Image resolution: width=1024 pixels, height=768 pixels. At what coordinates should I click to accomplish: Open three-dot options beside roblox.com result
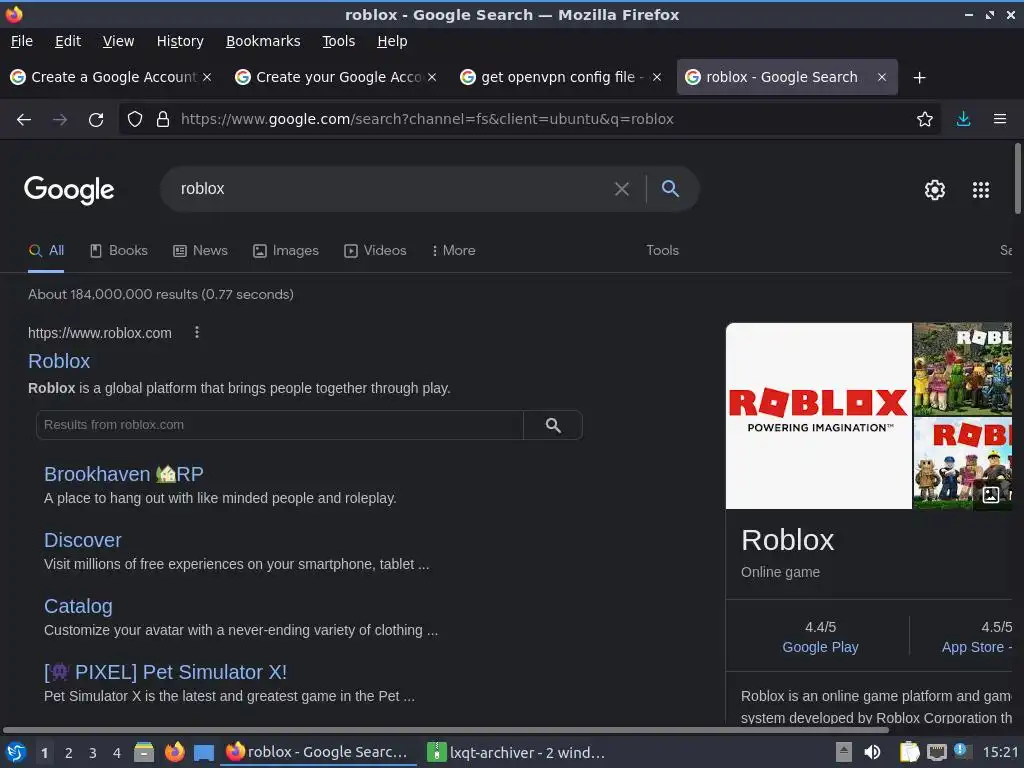[197, 332]
